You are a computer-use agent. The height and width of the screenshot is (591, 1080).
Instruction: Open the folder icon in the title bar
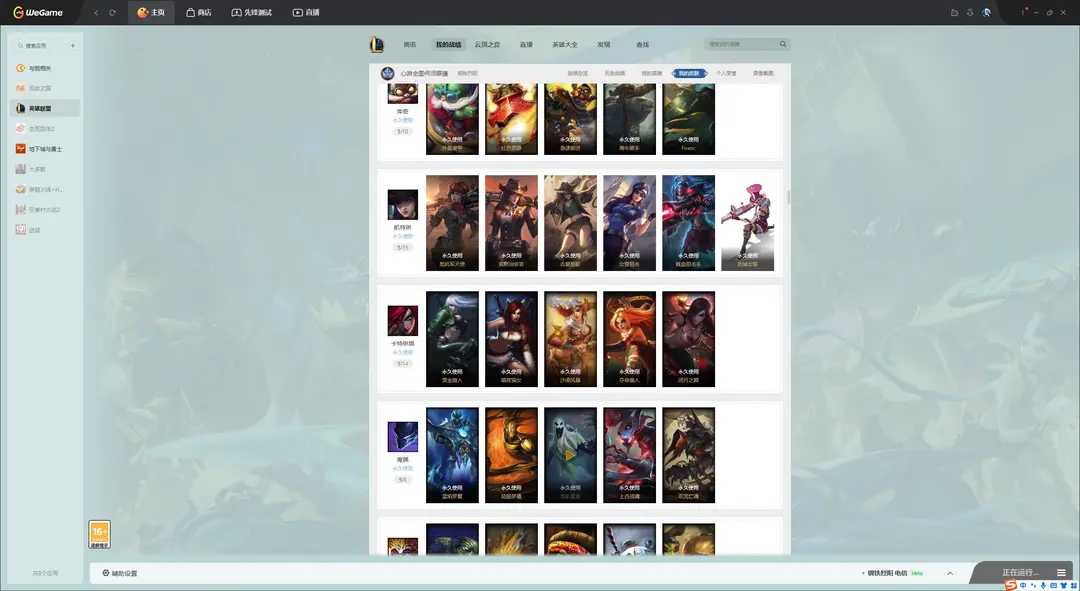click(954, 12)
